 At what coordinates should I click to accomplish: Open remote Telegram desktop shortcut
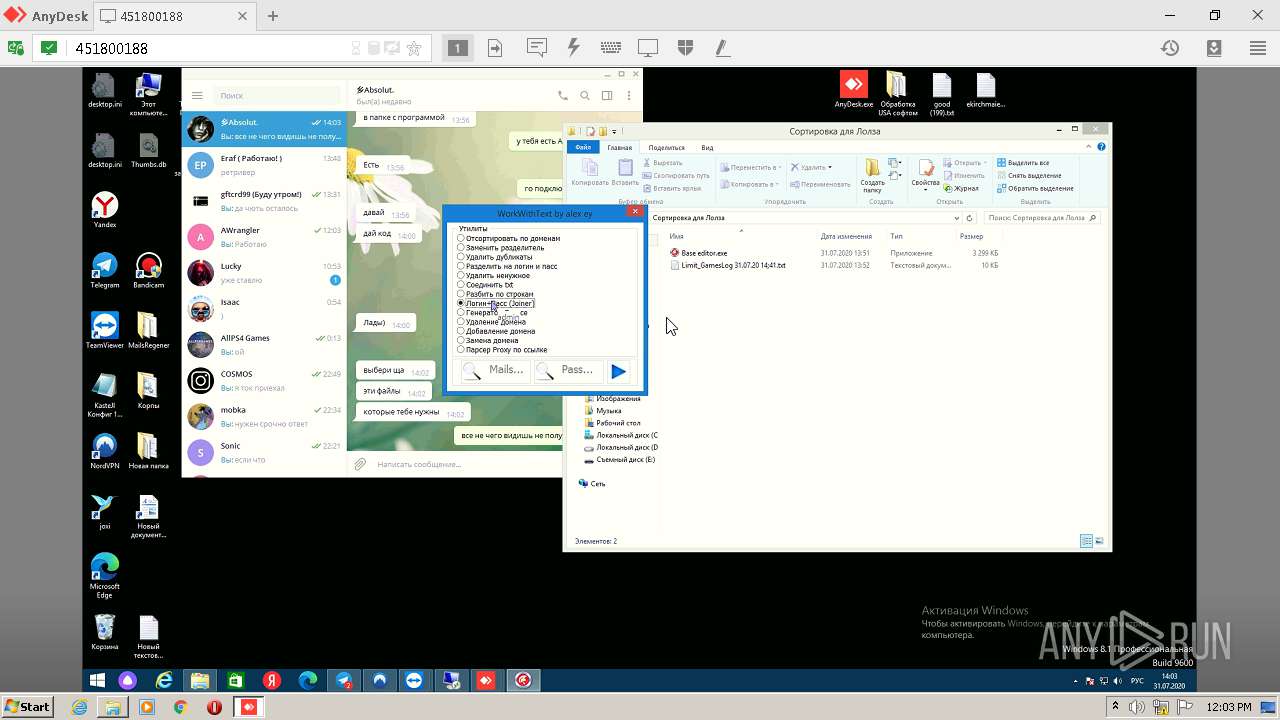pos(105,270)
